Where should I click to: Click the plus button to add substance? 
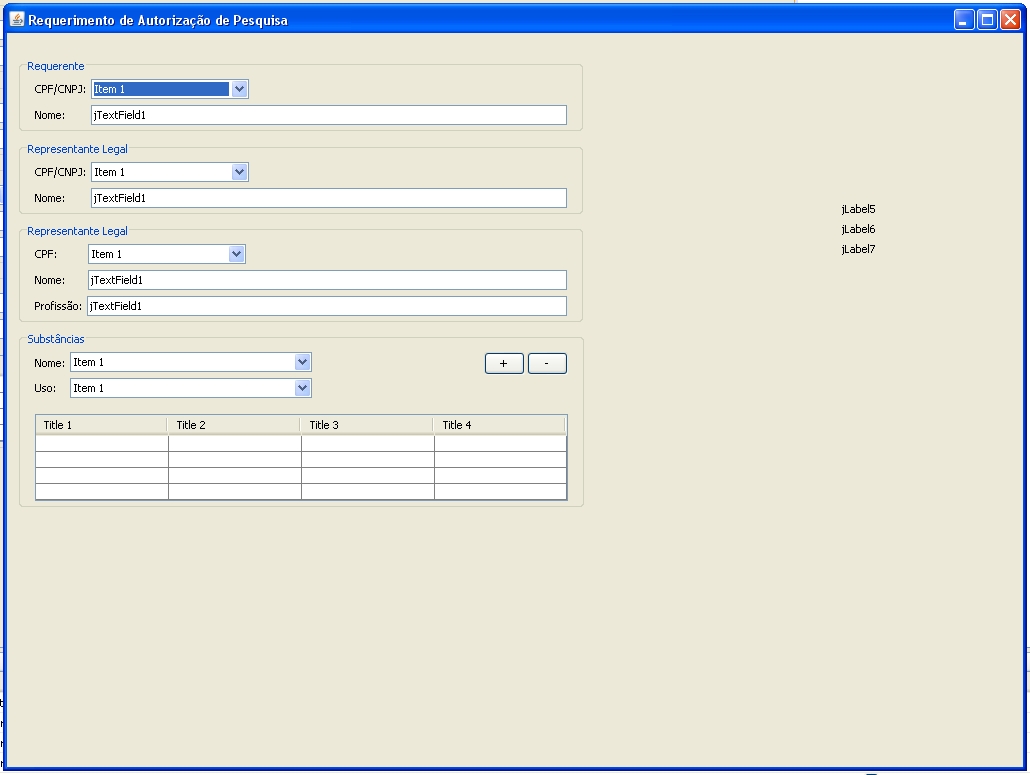coord(504,363)
